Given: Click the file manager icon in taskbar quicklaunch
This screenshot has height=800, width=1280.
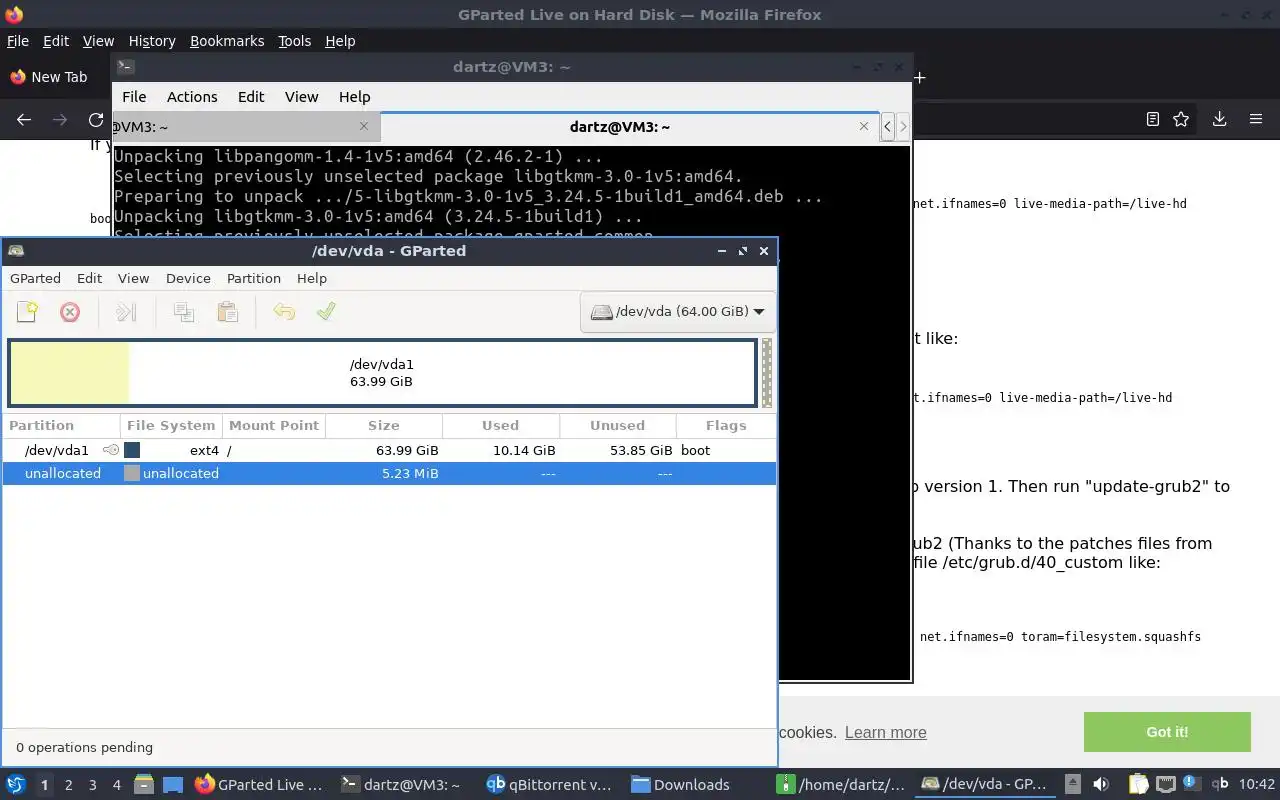Looking at the screenshot, I should [143, 785].
